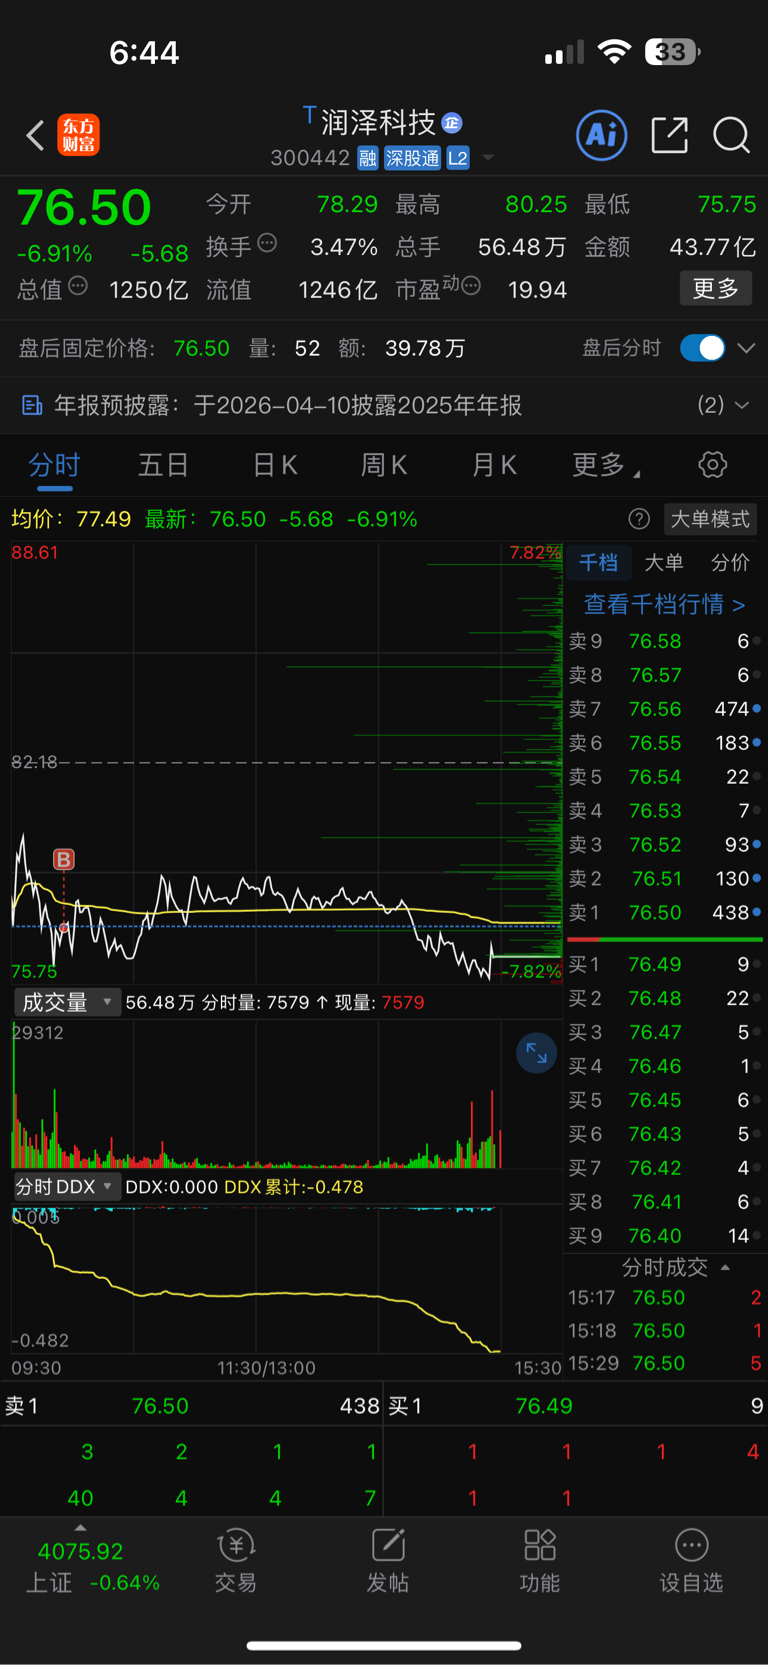
Task: Tap the back arrow icon
Action: click(x=35, y=135)
